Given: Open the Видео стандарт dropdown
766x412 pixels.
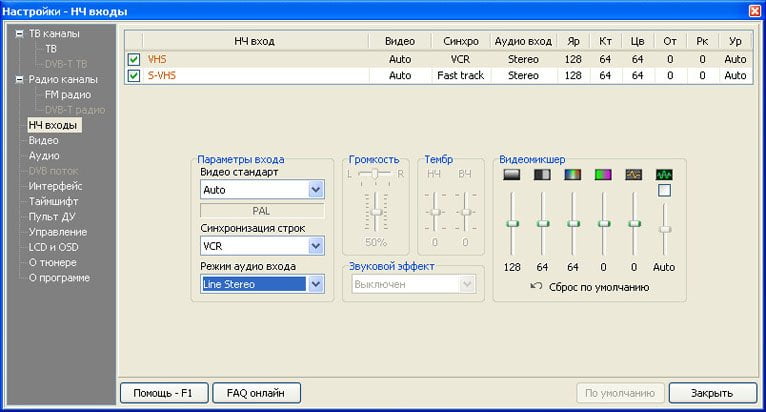Looking at the screenshot, I should (x=316, y=189).
